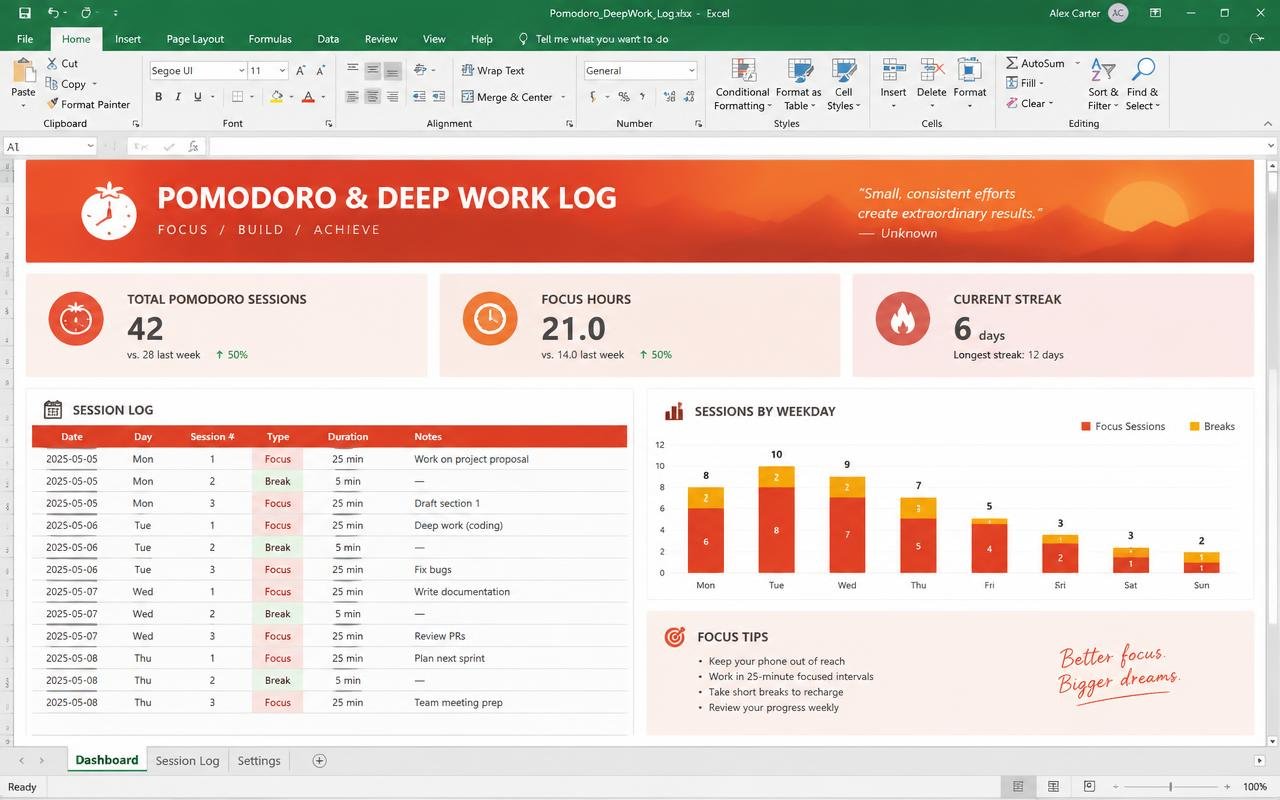Open Cell Styles gallery
Viewport: 1280px width, 800px height.
coord(844,84)
